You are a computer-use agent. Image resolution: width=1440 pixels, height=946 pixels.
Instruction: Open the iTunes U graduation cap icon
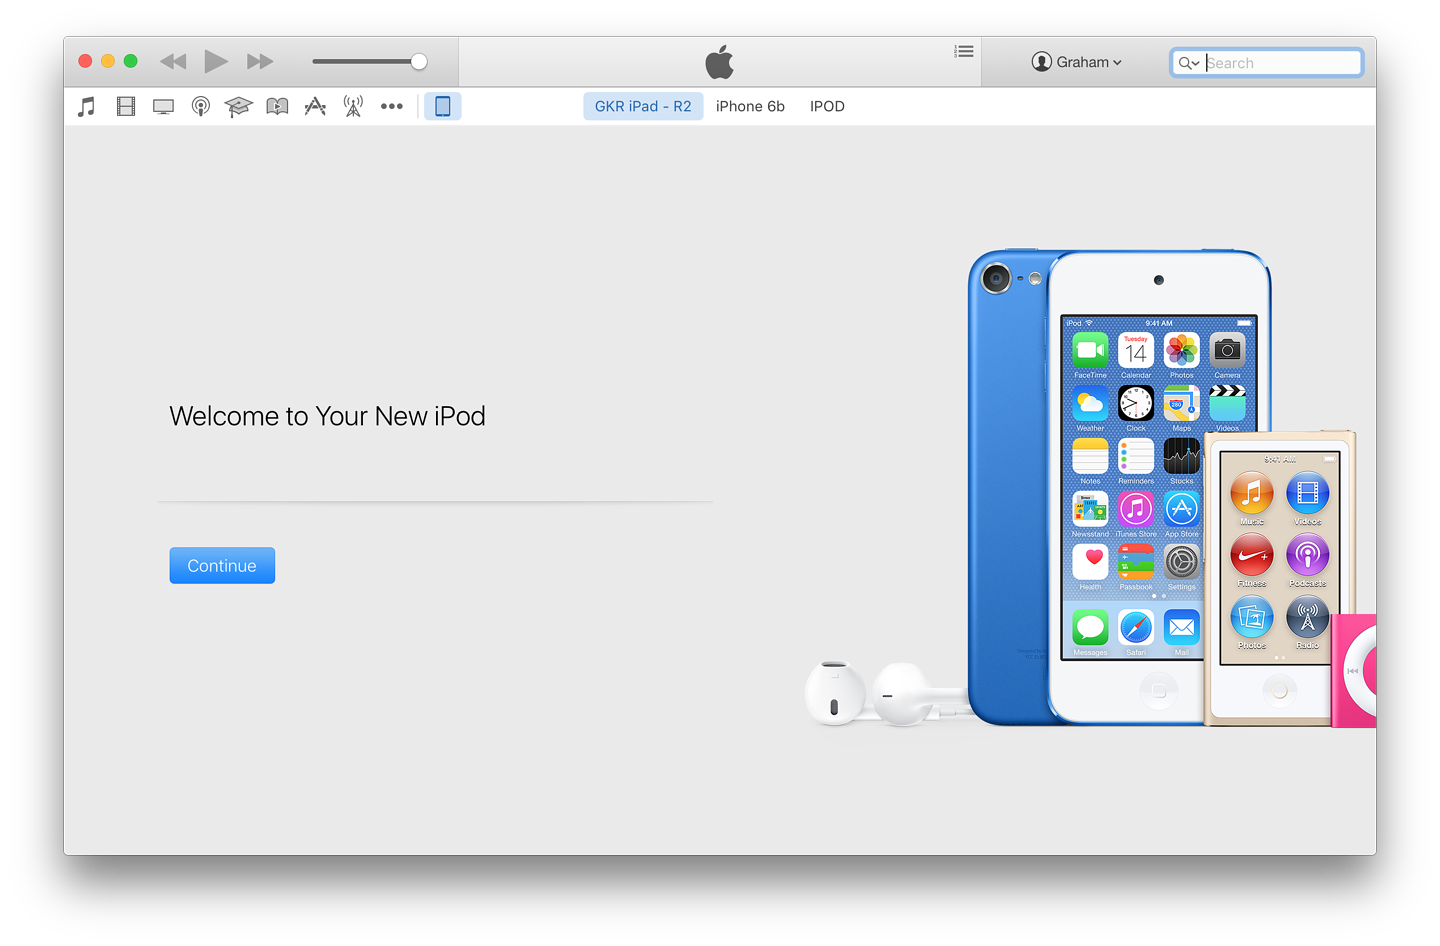238,106
